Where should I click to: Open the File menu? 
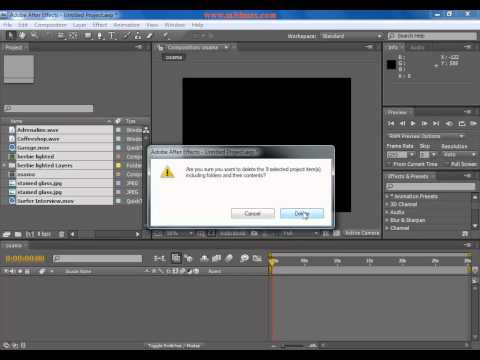click(x=7, y=25)
